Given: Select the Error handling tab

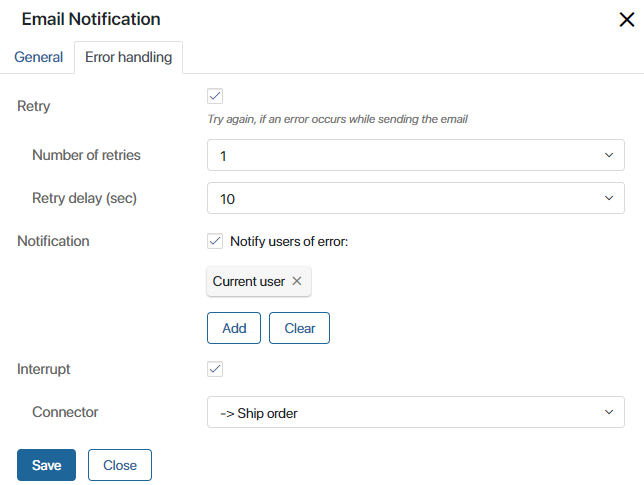Looking at the screenshot, I should click(x=129, y=57).
